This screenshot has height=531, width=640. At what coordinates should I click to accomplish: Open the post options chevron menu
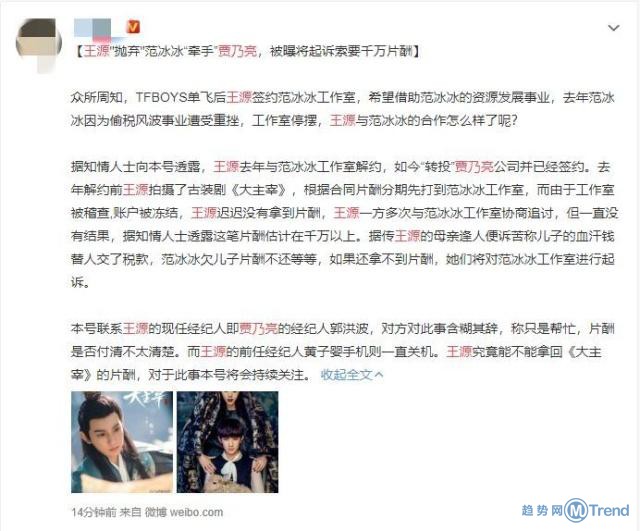[613, 28]
